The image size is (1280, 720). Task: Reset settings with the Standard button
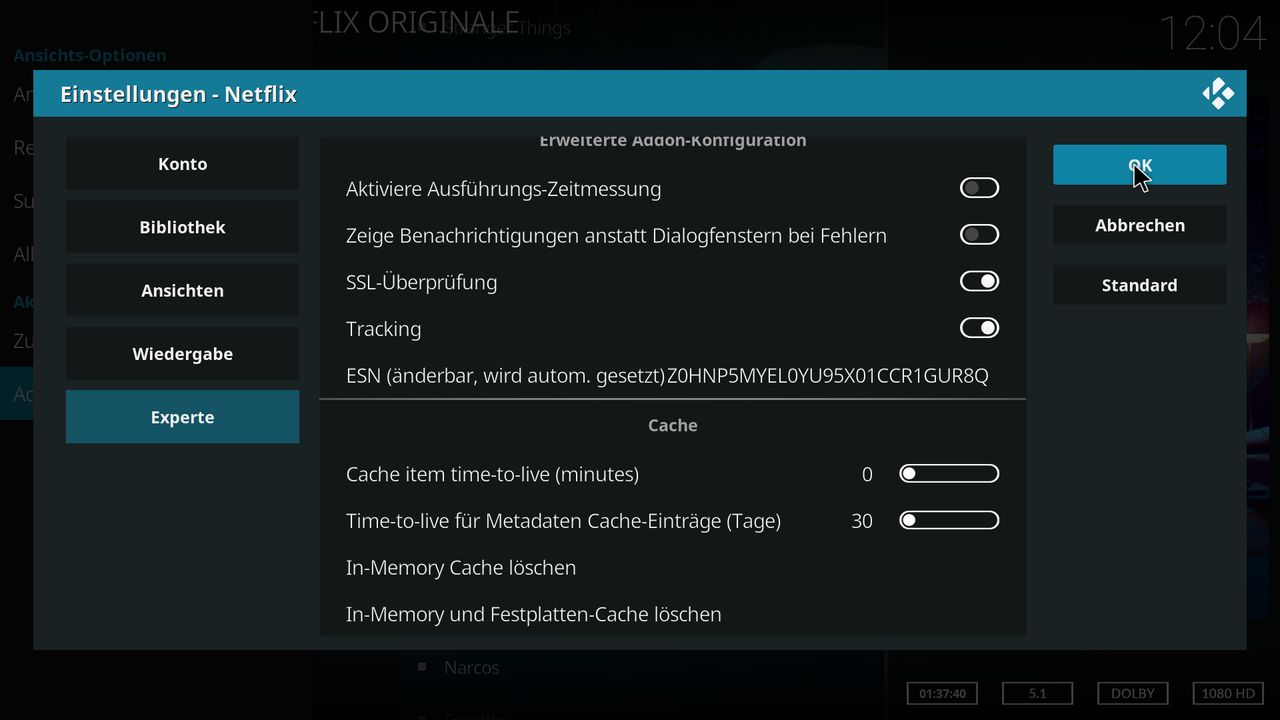coord(1139,285)
